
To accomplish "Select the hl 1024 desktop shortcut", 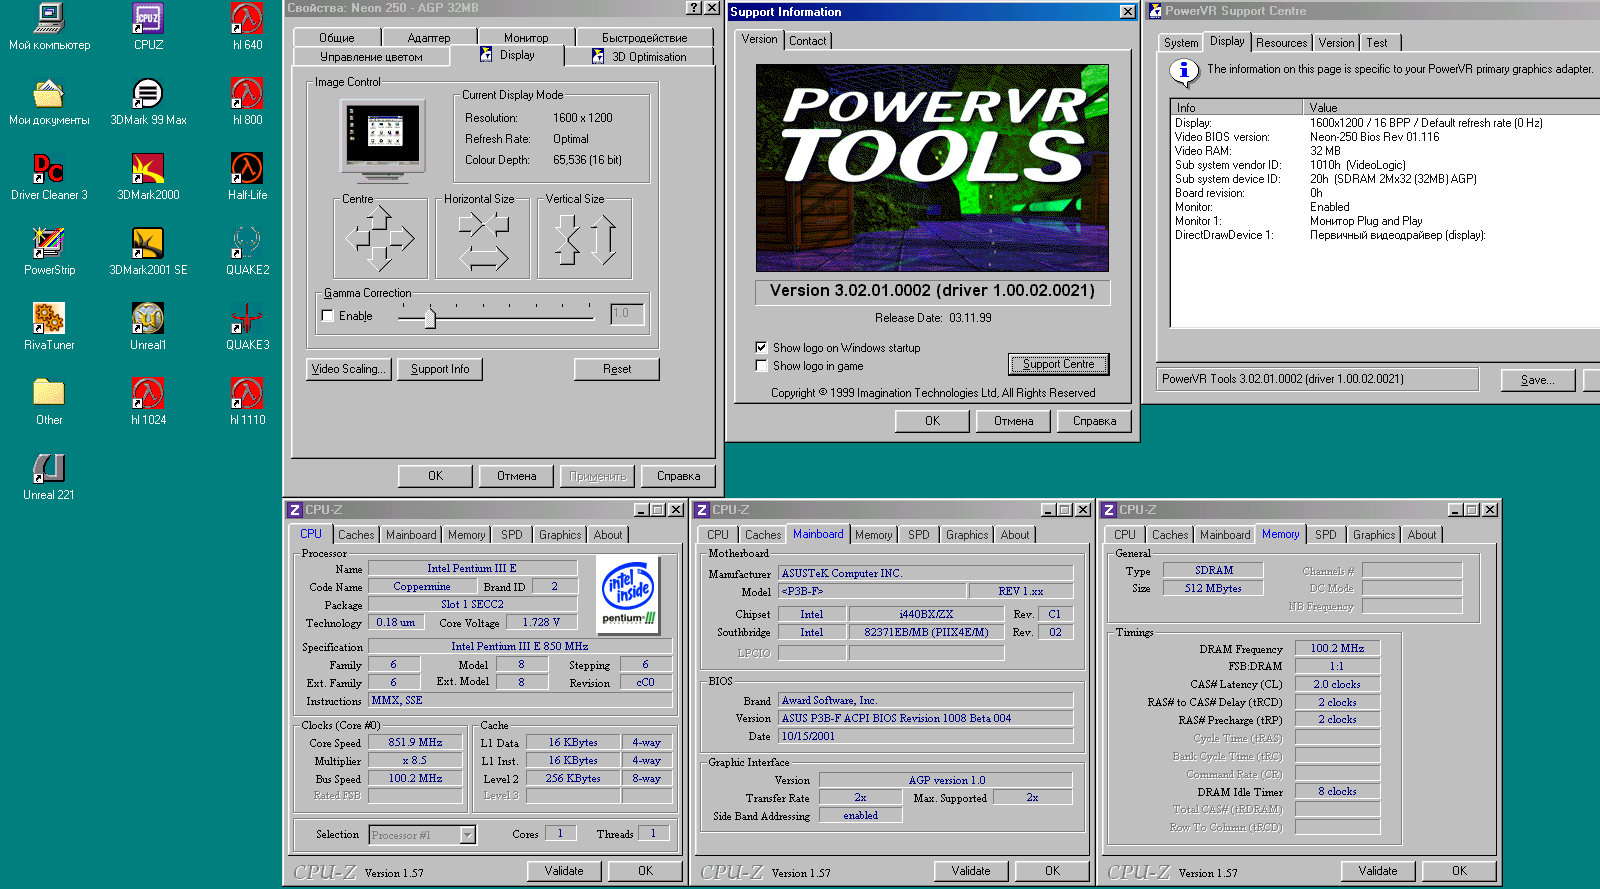I will coord(148,401).
